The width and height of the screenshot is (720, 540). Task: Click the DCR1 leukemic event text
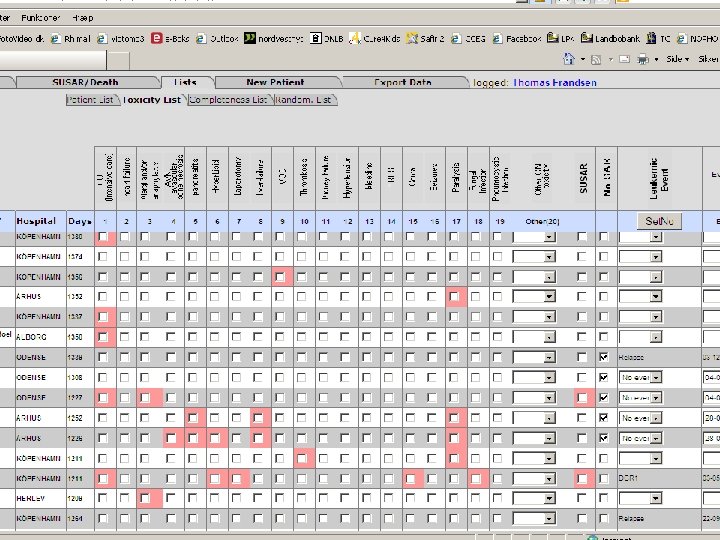628,478
